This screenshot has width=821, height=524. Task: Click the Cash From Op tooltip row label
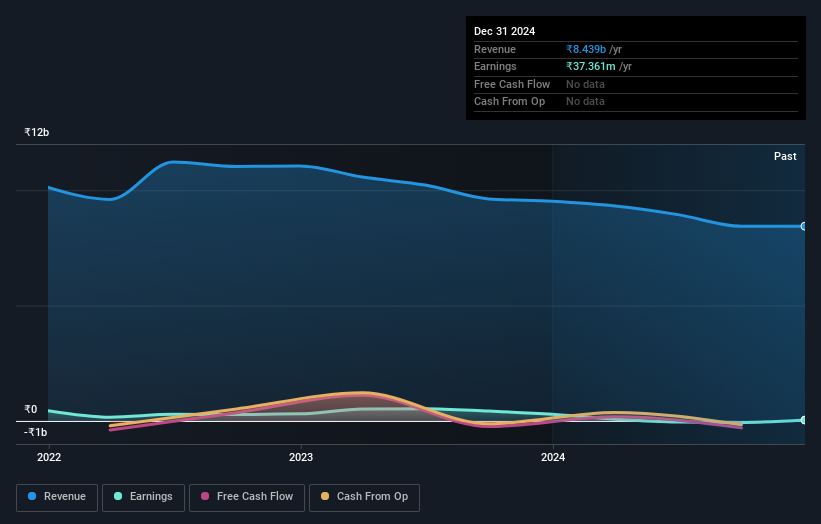pyautogui.click(x=509, y=102)
